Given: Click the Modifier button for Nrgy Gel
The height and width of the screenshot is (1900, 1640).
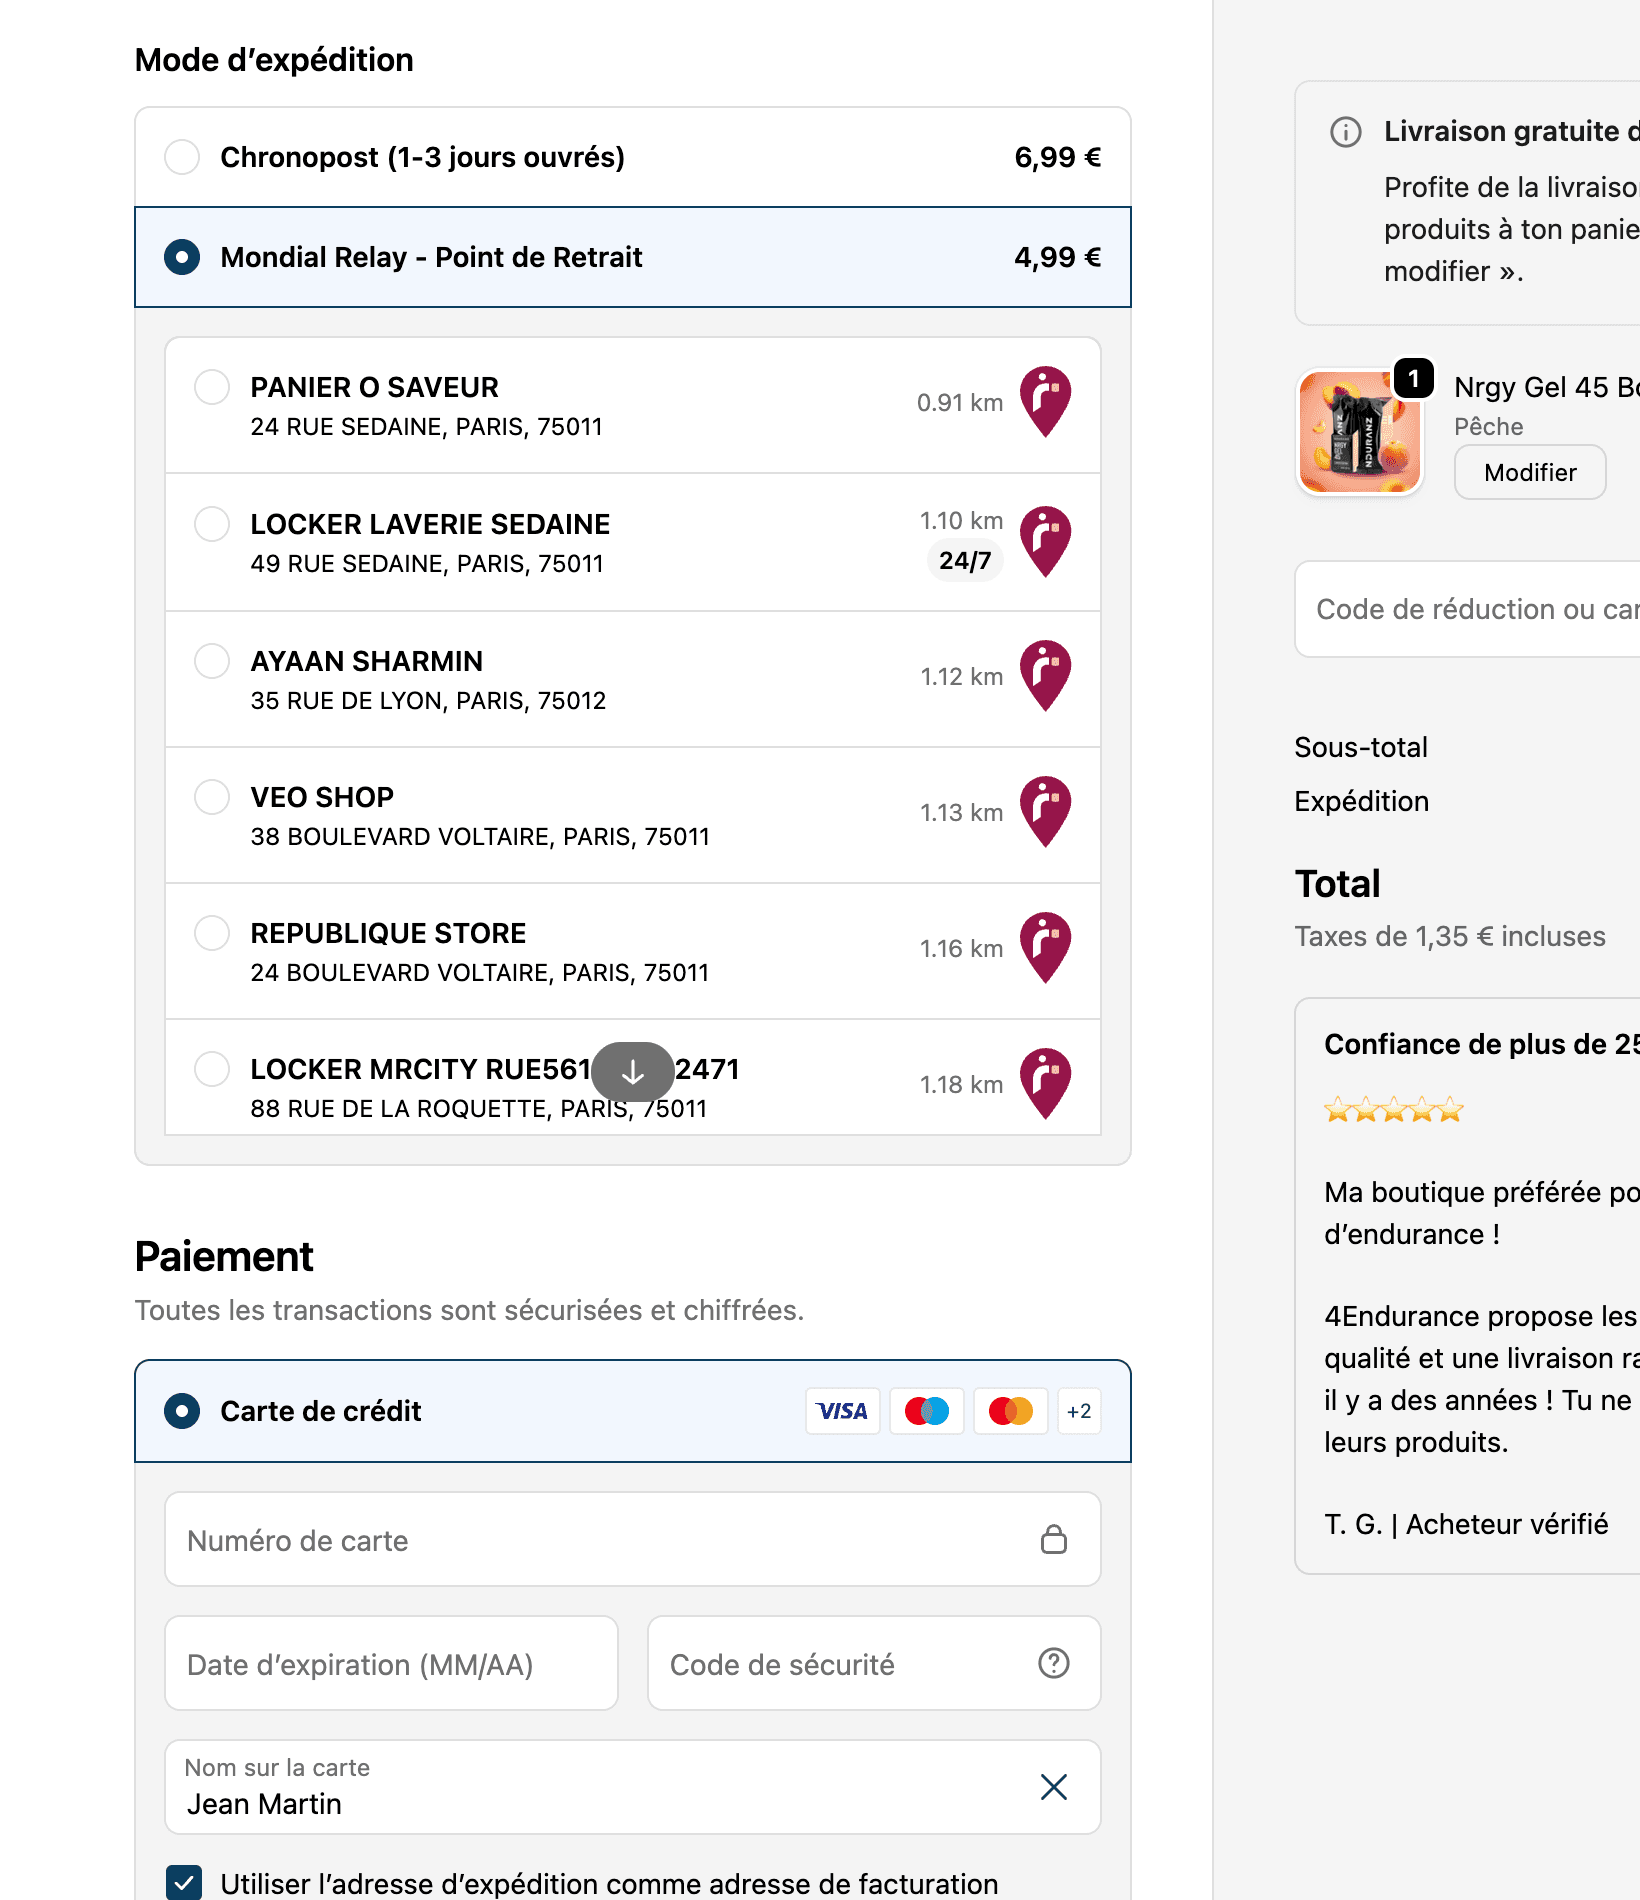Looking at the screenshot, I should (1530, 472).
